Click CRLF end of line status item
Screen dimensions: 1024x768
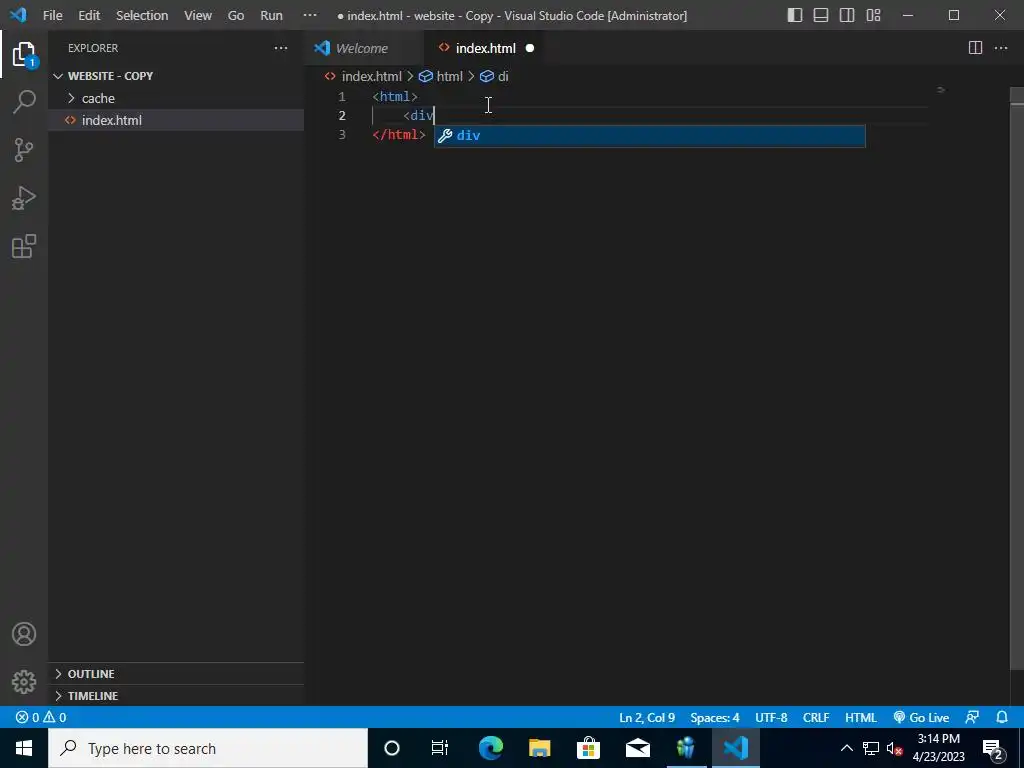coord(816,717)
